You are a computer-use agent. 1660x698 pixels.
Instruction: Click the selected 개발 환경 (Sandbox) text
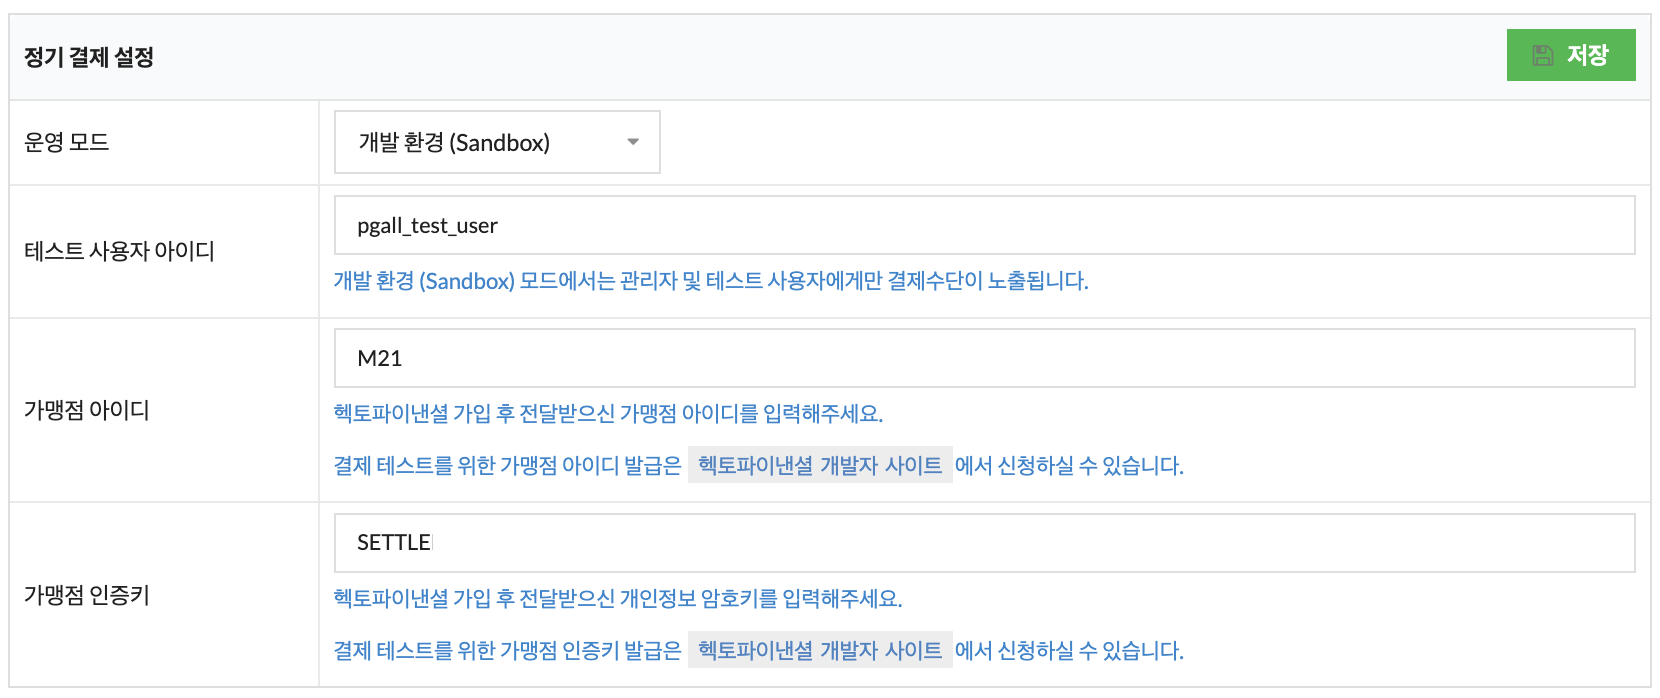(x=454, y=142)
